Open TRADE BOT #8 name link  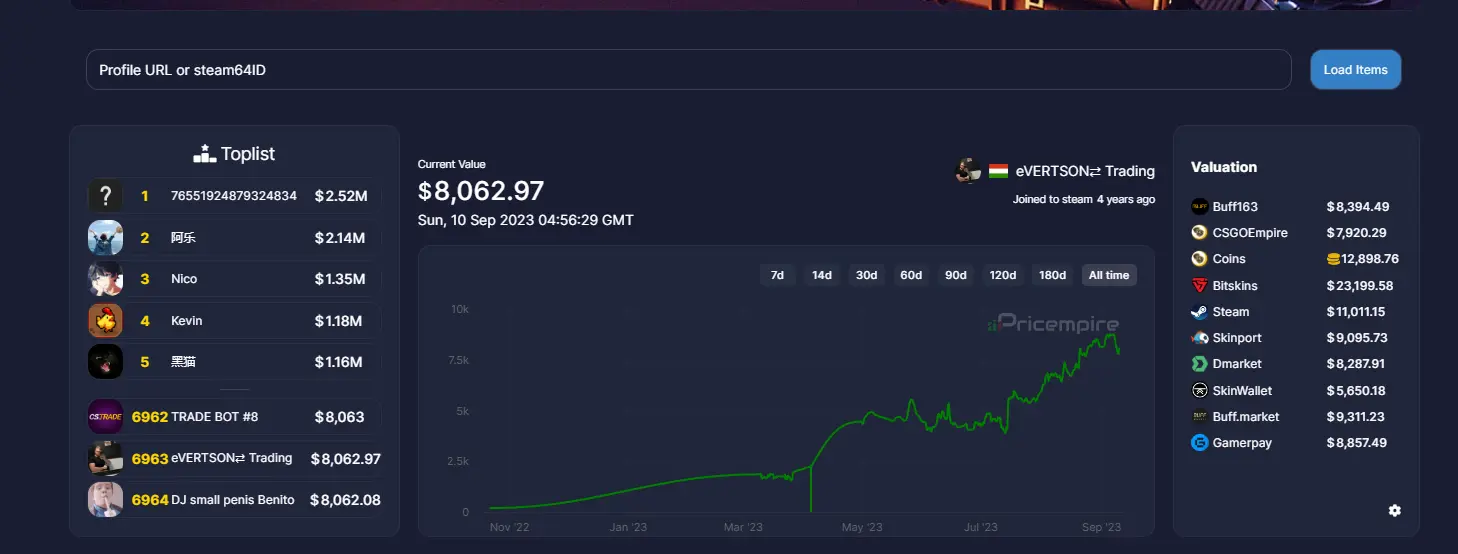click(215, 417)
